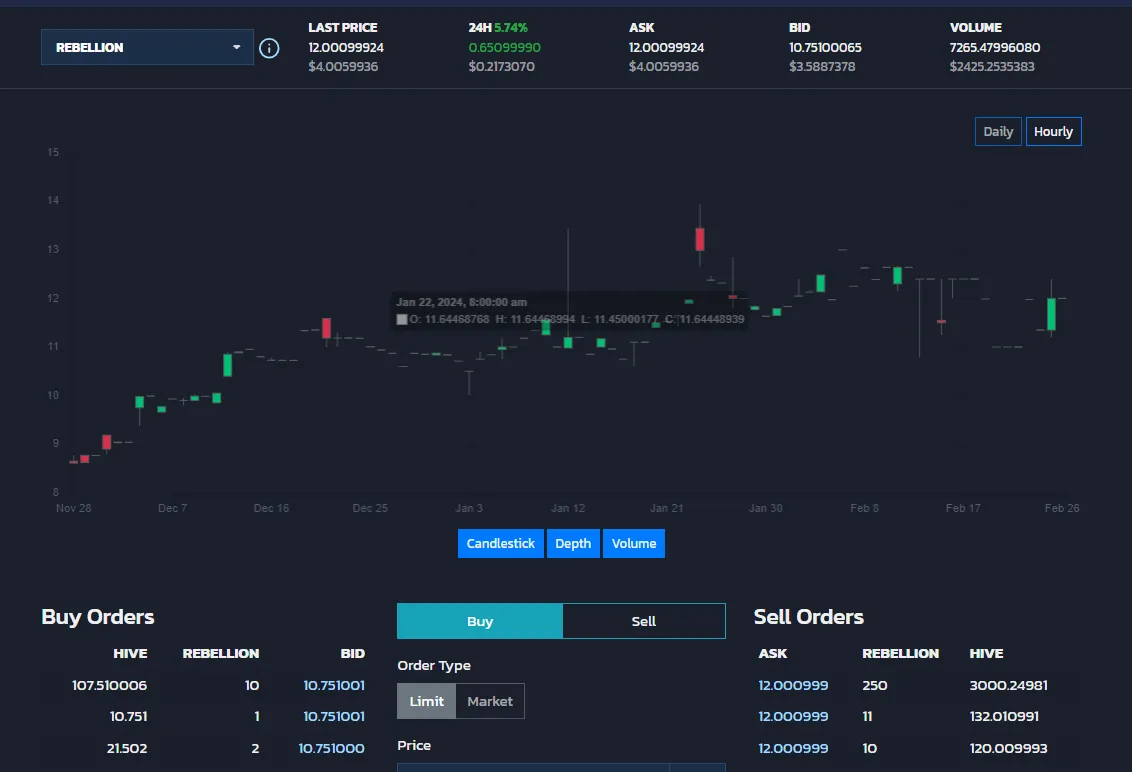
Task: Click the 5.74% 24H percentage
Action: 511,27
